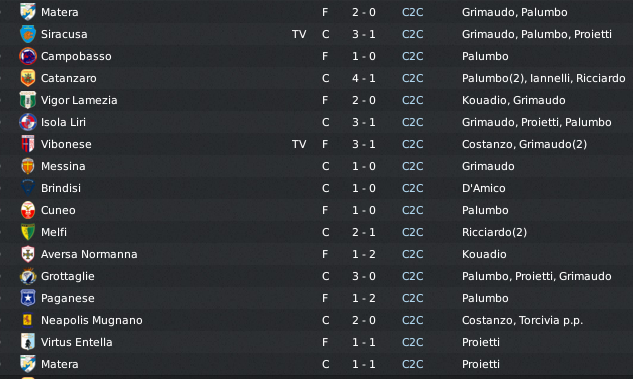Click the Neapolis Mugnano club badge
Image resolution: width=633 pixels, height=379 pixels.
(28, 320)
